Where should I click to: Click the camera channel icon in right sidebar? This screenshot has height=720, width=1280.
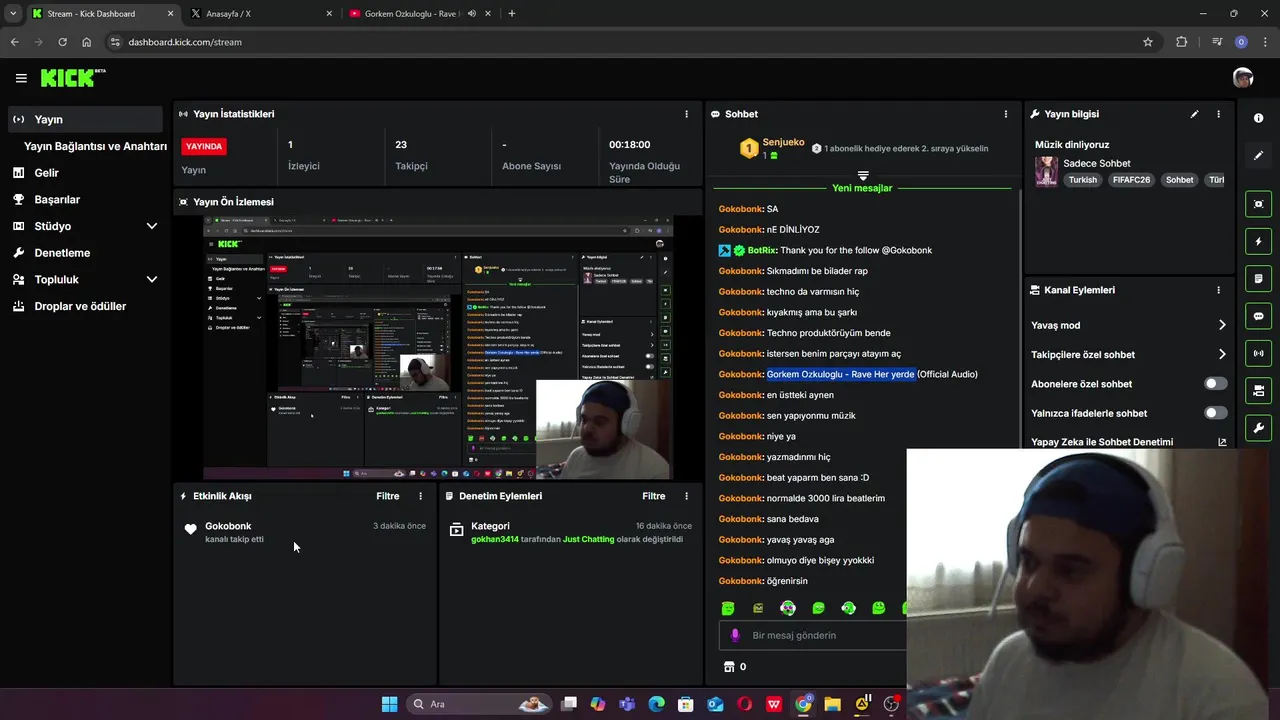pyautogui.click(x=1258, y=390)
